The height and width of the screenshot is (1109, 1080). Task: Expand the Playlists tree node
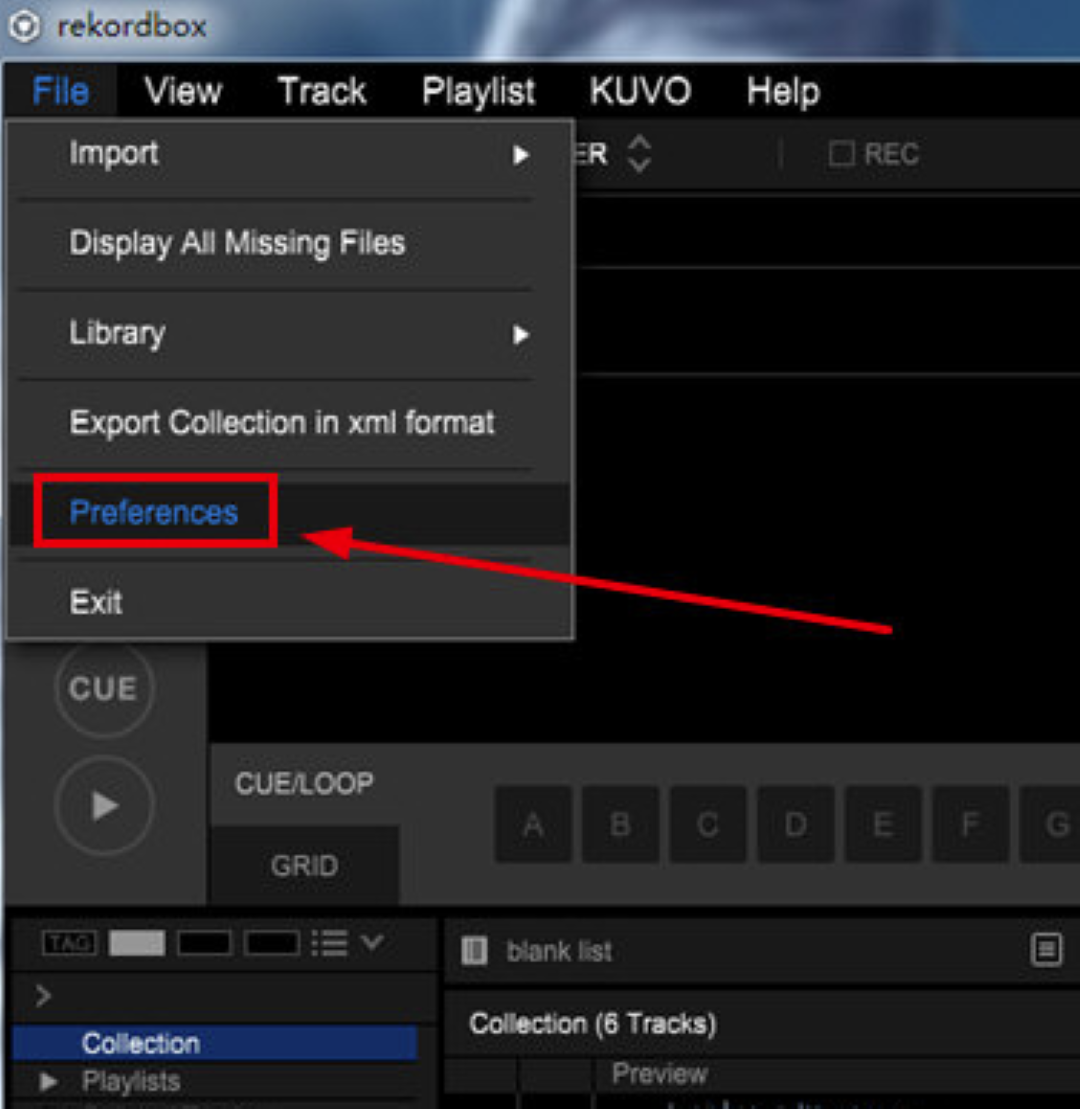point(47,1081)
